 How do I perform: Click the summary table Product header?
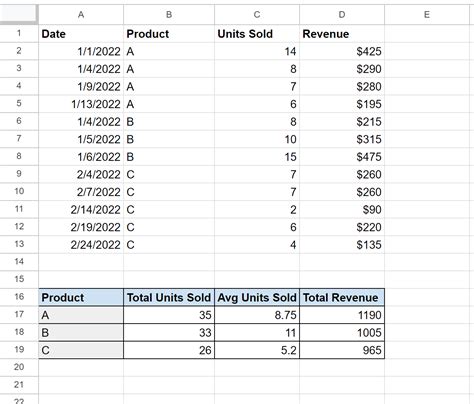(81, 297)
